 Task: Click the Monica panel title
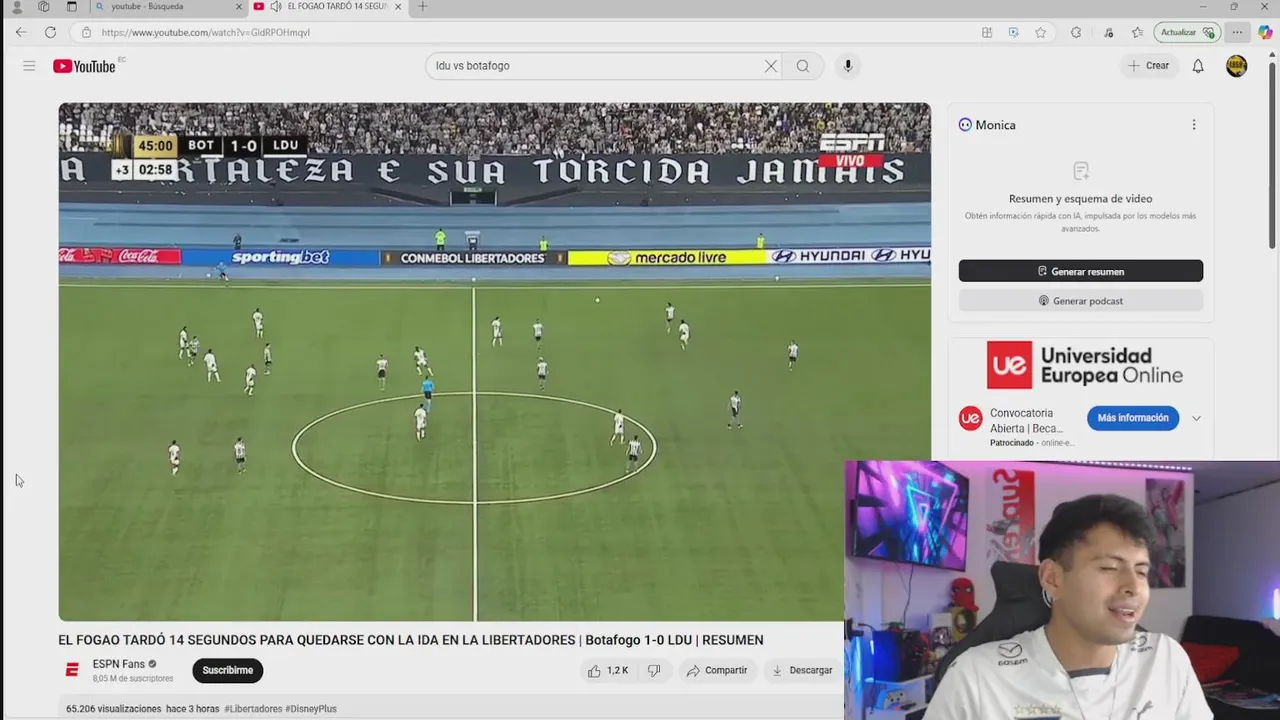(x=995, y=125)
